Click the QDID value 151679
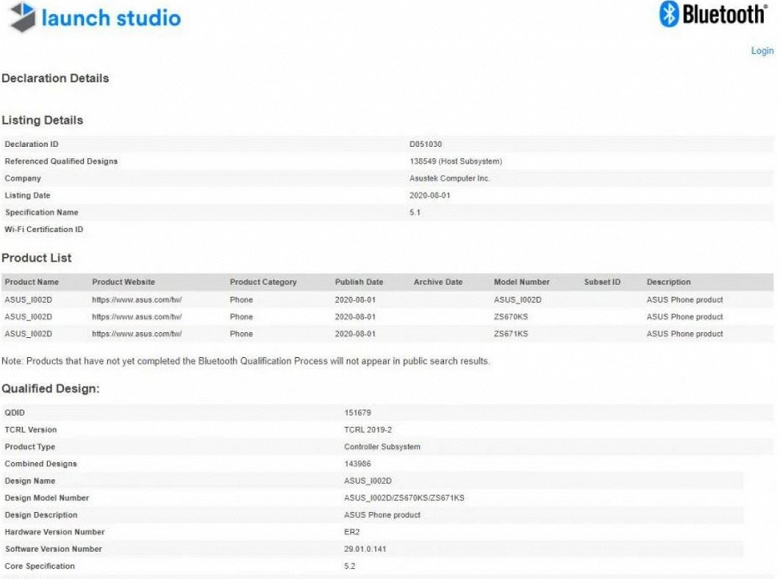This screenshot has height=579, width=780. click(358, 412)
